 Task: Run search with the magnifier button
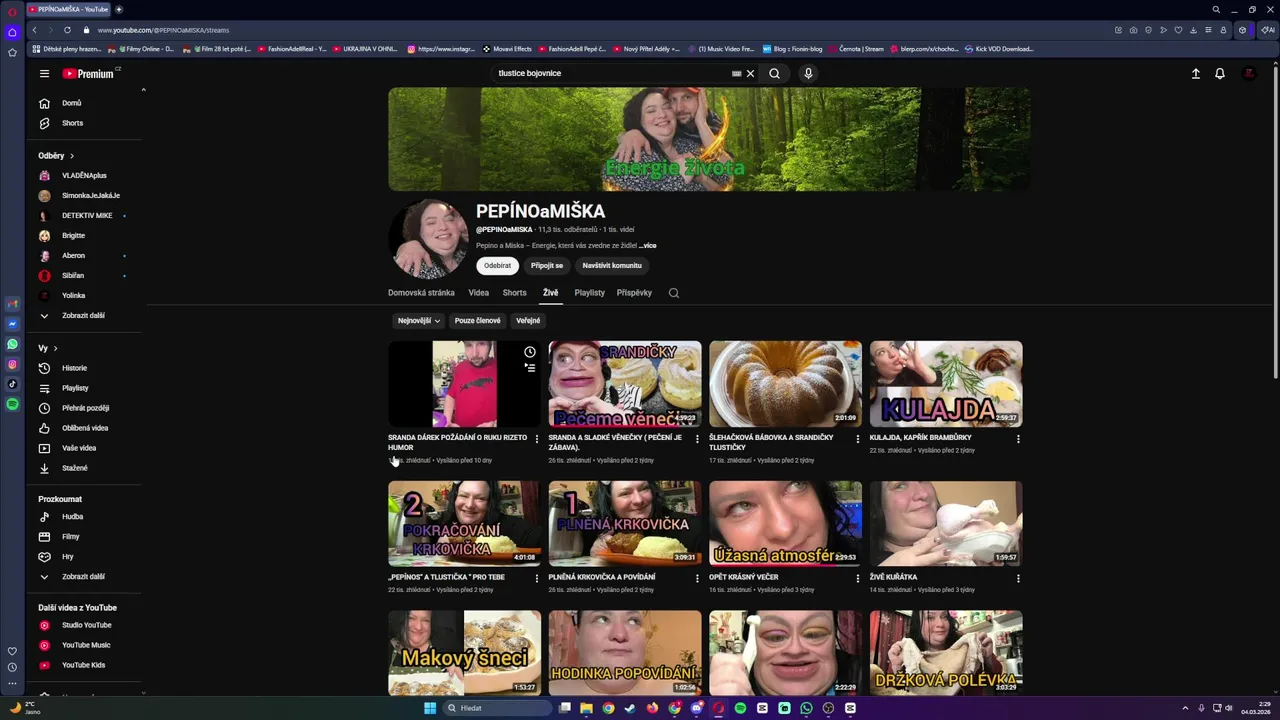tap(774, 73)
